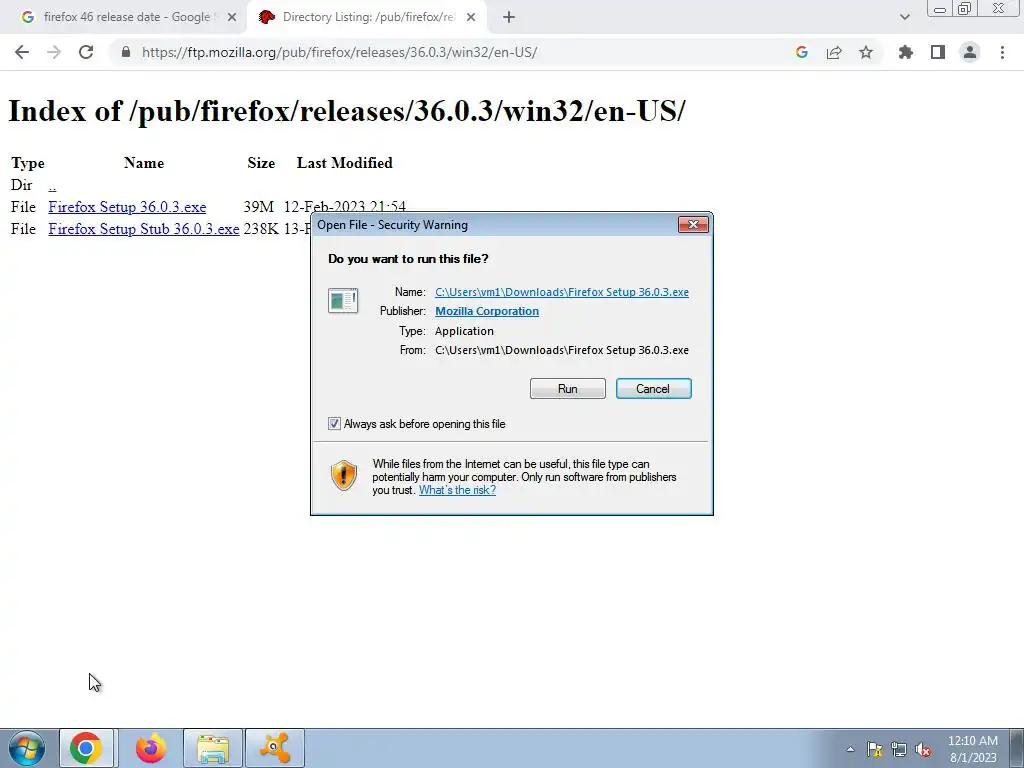
Task: Open the Chrome three-dot menu
Action: pos(1002,52)
